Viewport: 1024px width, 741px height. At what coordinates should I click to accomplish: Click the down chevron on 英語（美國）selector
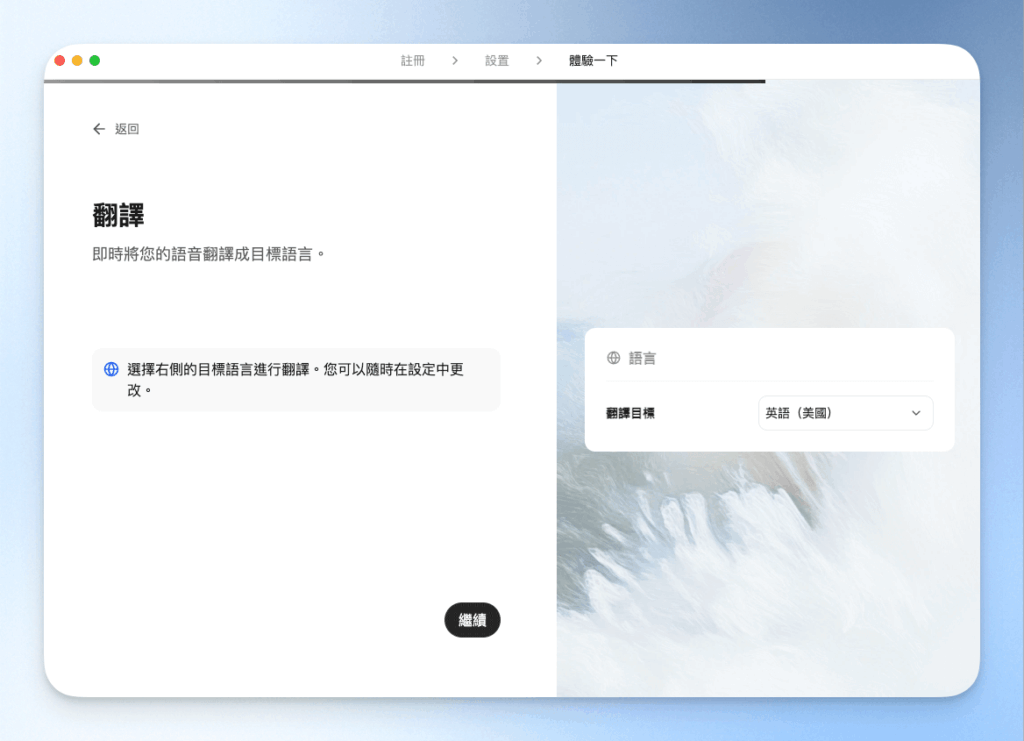(916, 413)
